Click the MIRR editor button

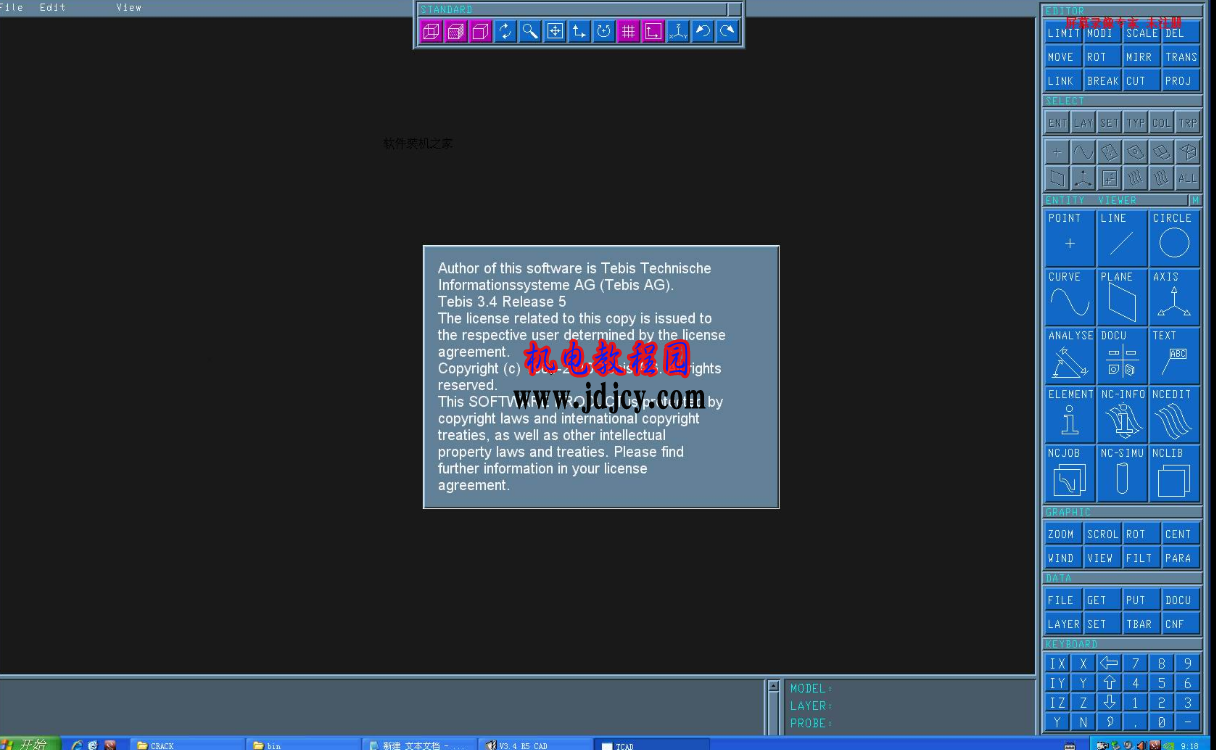pyautogui.click(x=1141, y=57)
